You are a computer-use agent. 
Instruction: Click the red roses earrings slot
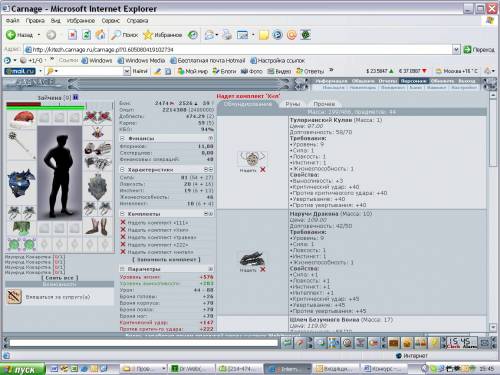(98, 117)
